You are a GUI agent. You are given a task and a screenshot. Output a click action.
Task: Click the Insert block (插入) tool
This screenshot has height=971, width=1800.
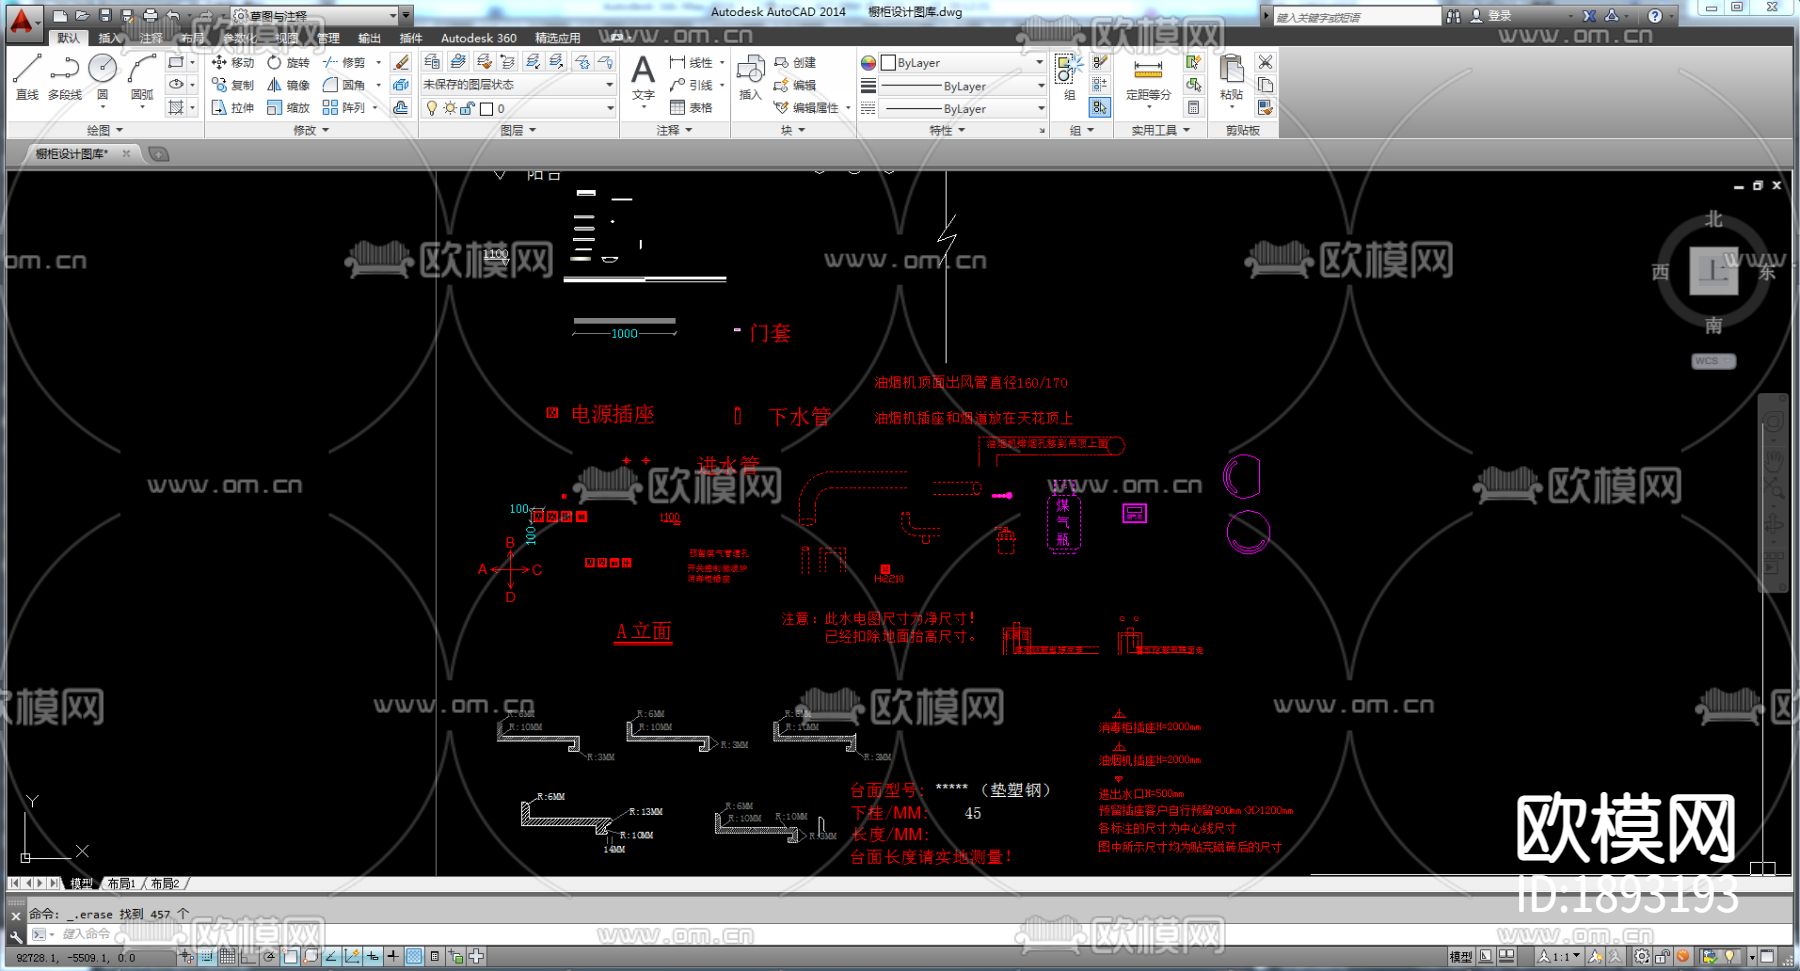click(750, 77)
